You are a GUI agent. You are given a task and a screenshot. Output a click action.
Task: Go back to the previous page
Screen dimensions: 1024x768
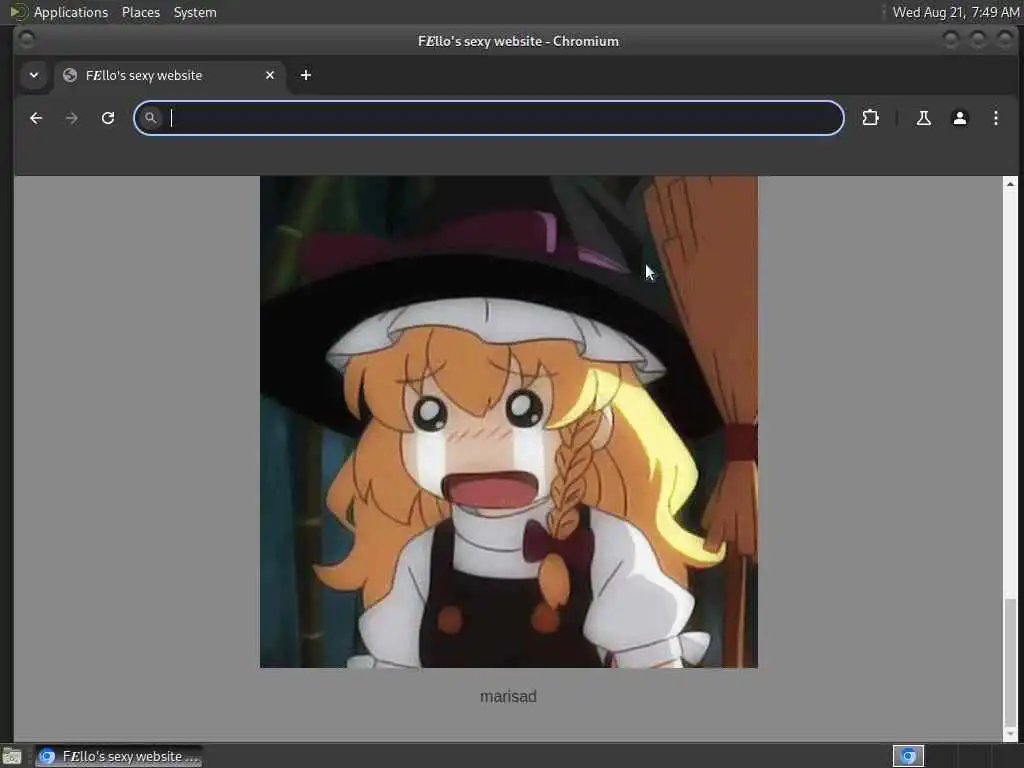(36, 118)
